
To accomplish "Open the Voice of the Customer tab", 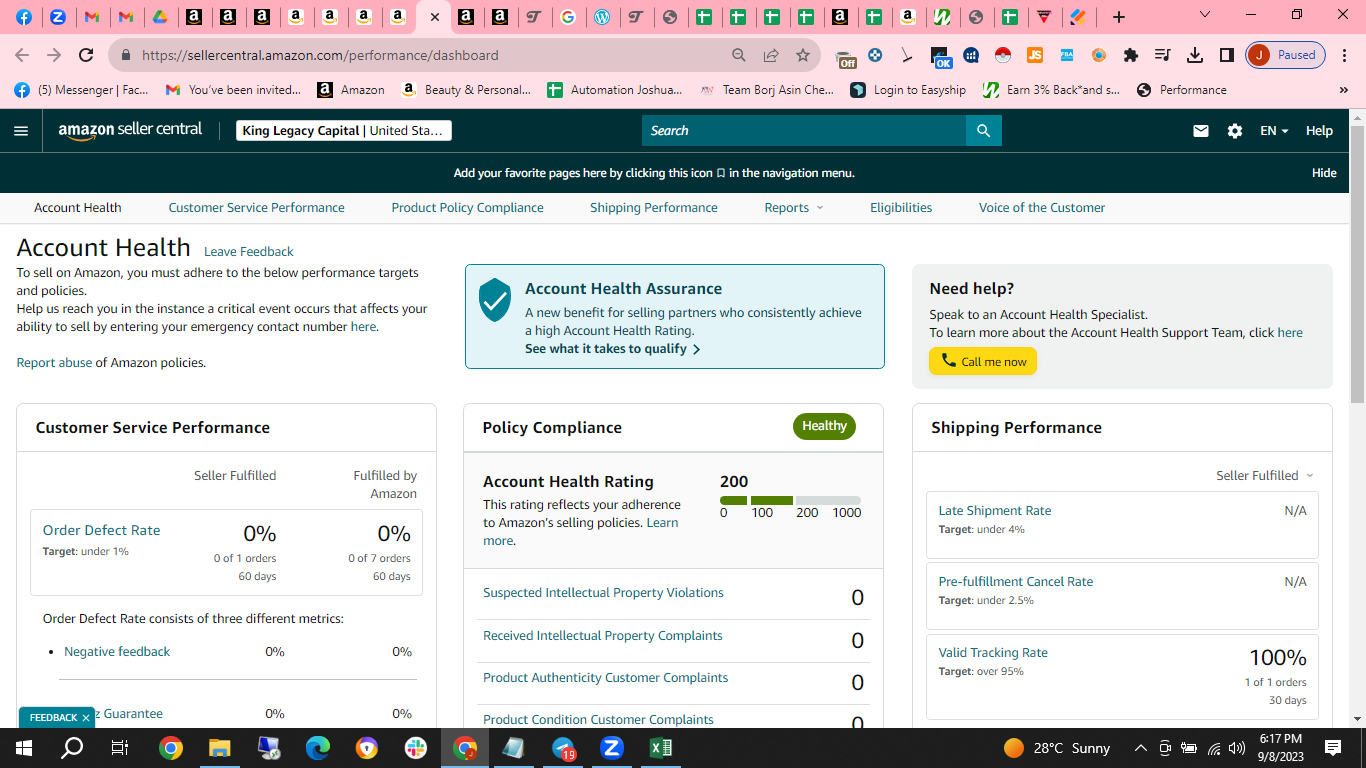I will coord(1042,208).
